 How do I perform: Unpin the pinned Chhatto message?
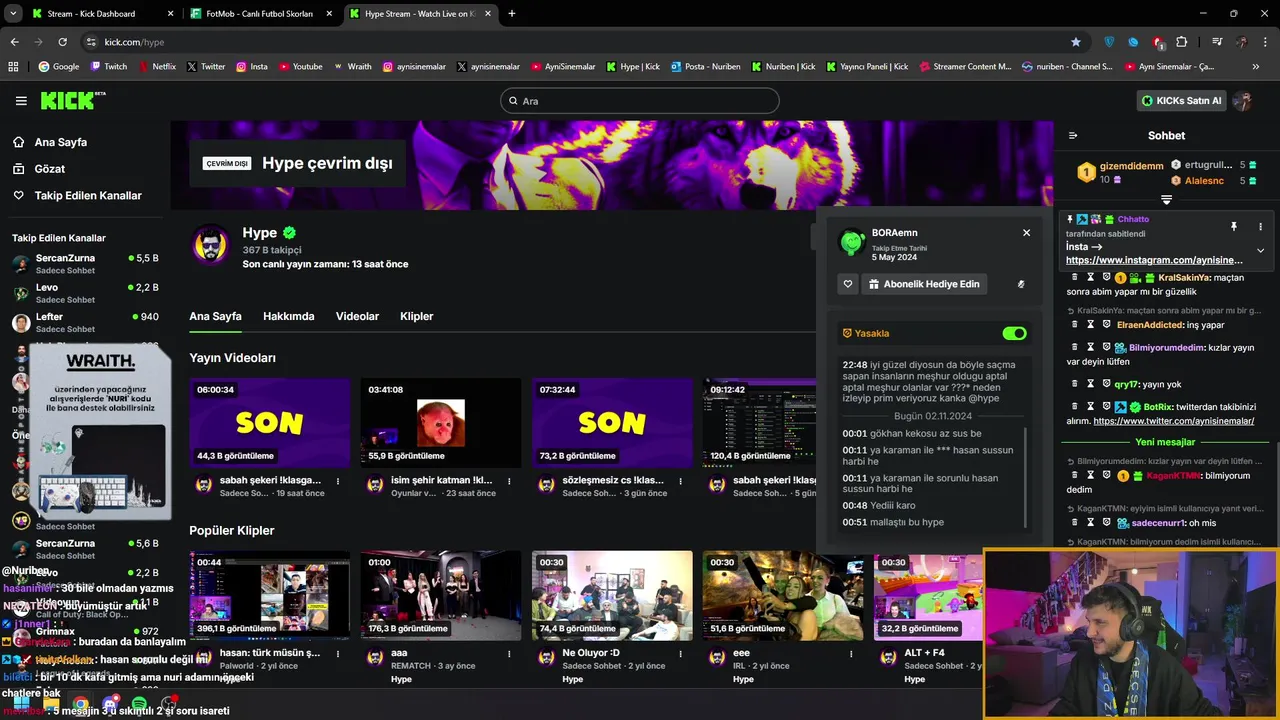1234,227
